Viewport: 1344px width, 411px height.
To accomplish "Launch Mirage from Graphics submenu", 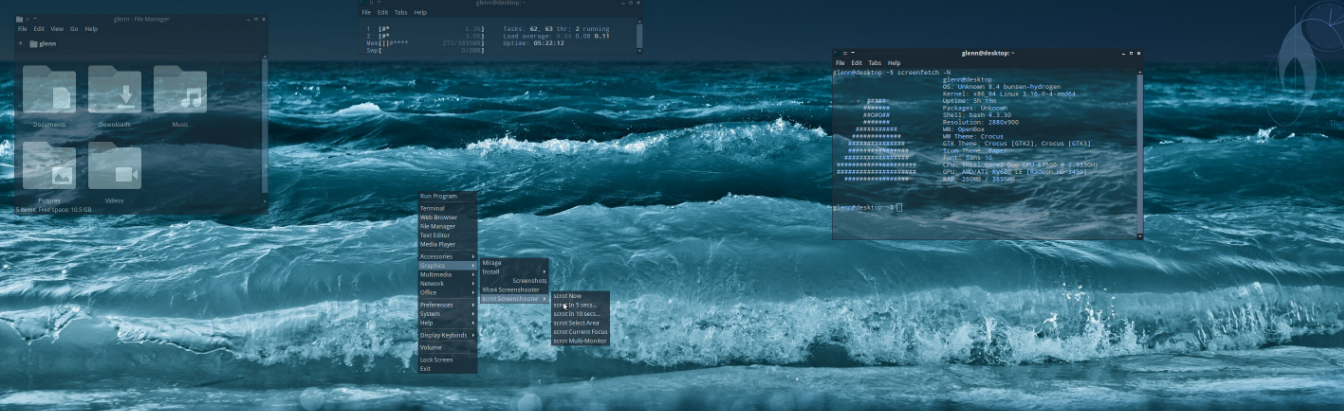I will tap(515, 263).
